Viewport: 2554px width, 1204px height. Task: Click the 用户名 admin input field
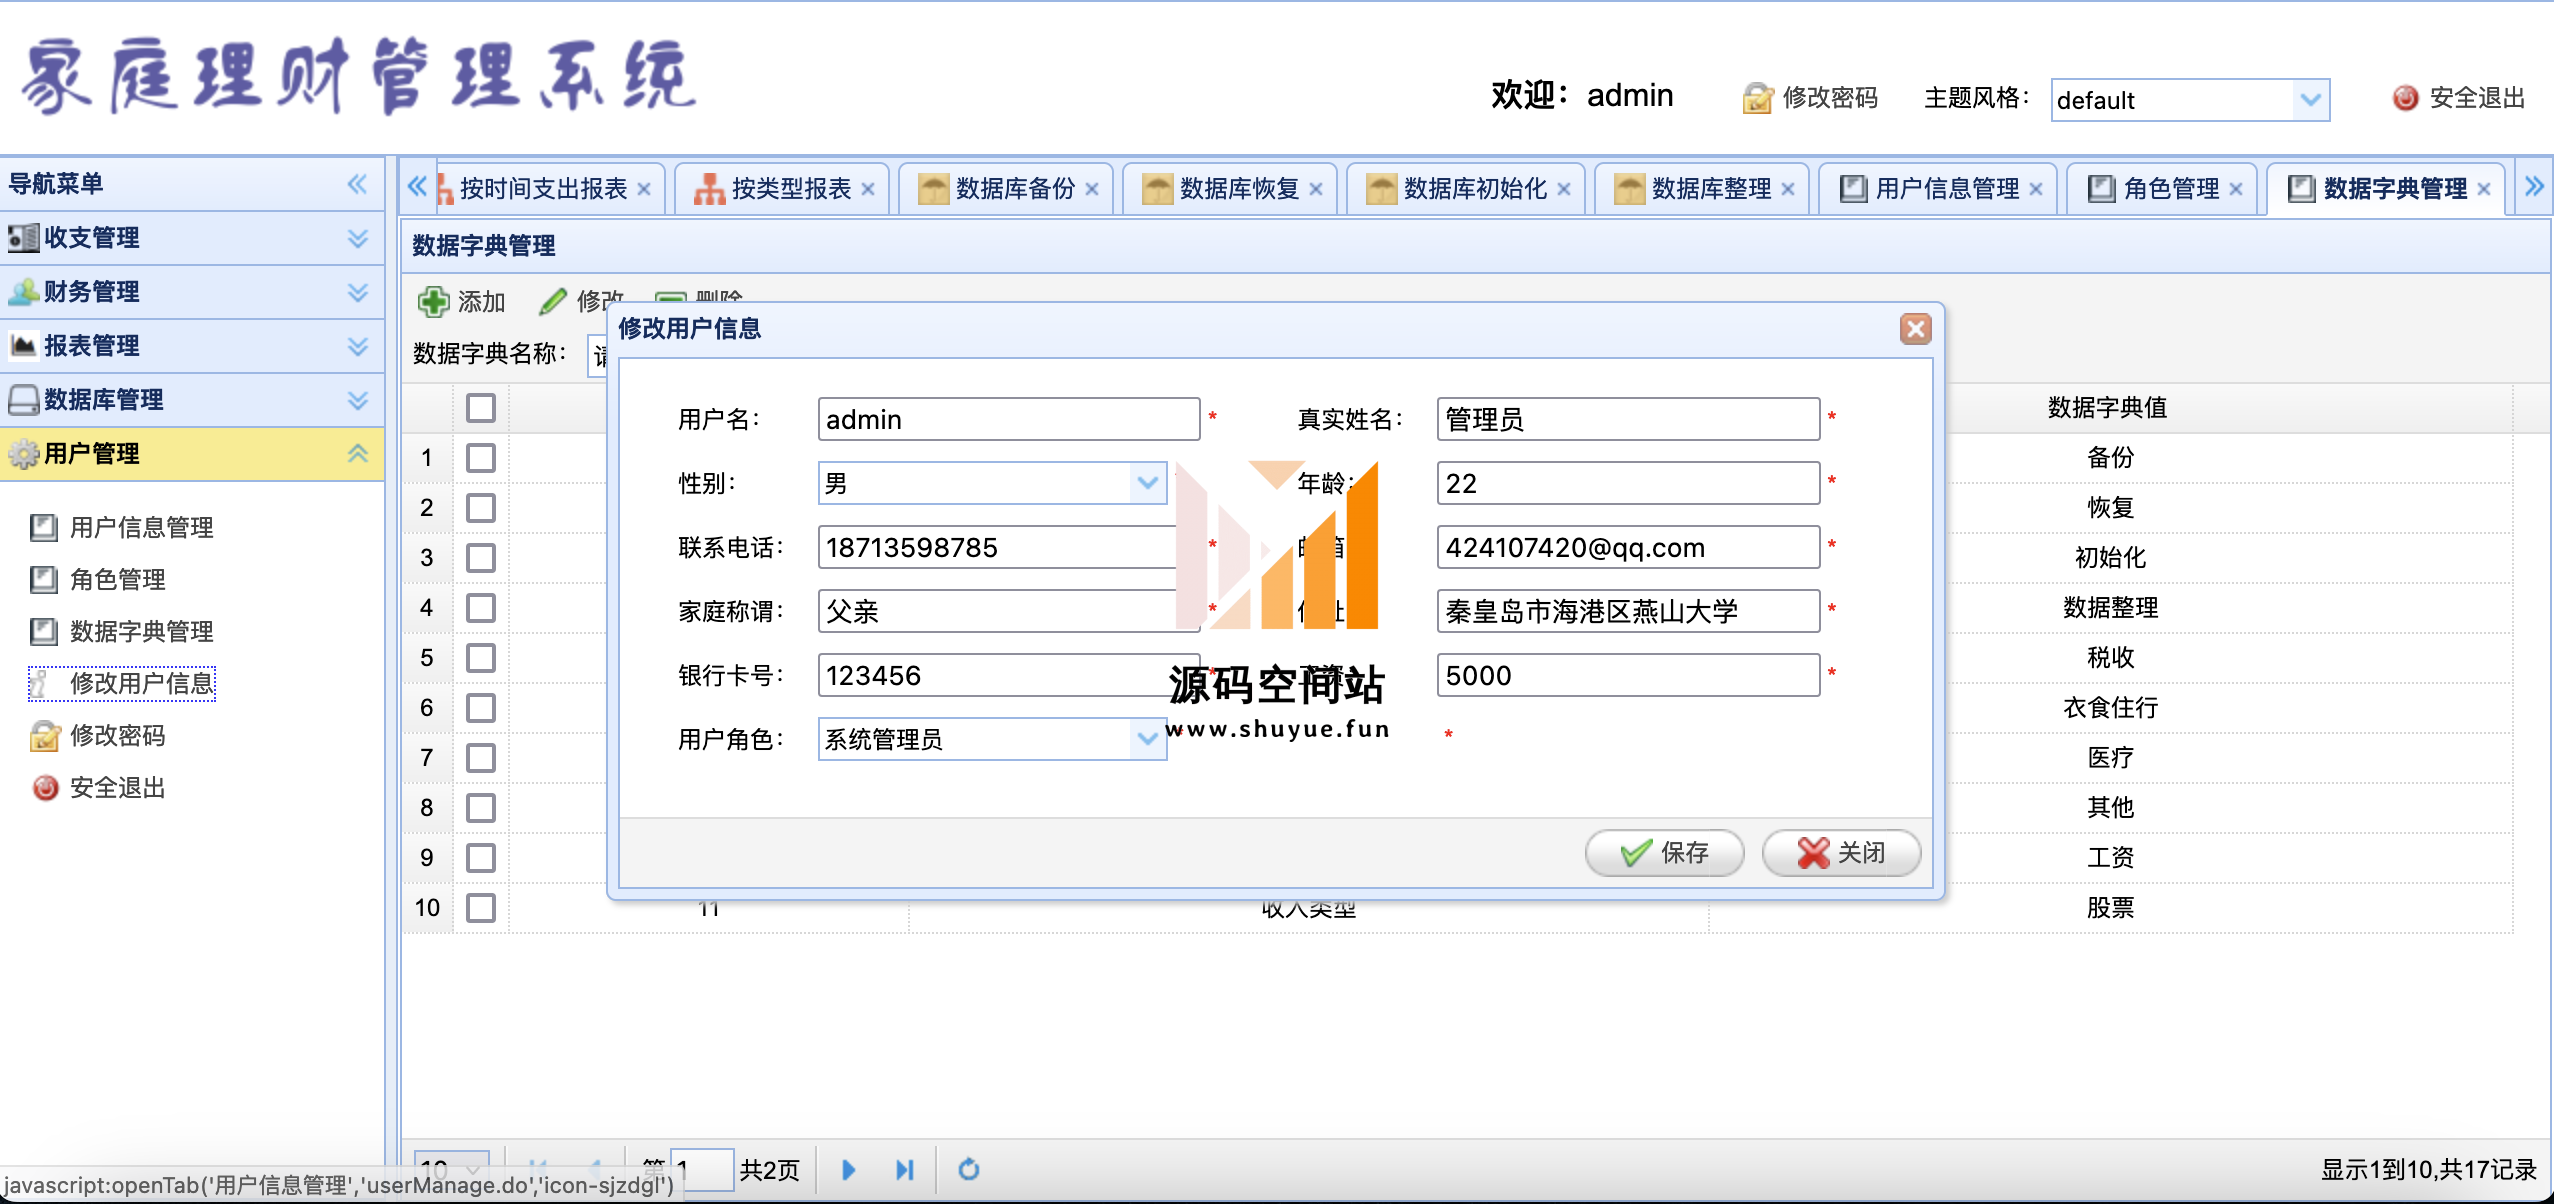point(1009,419)
